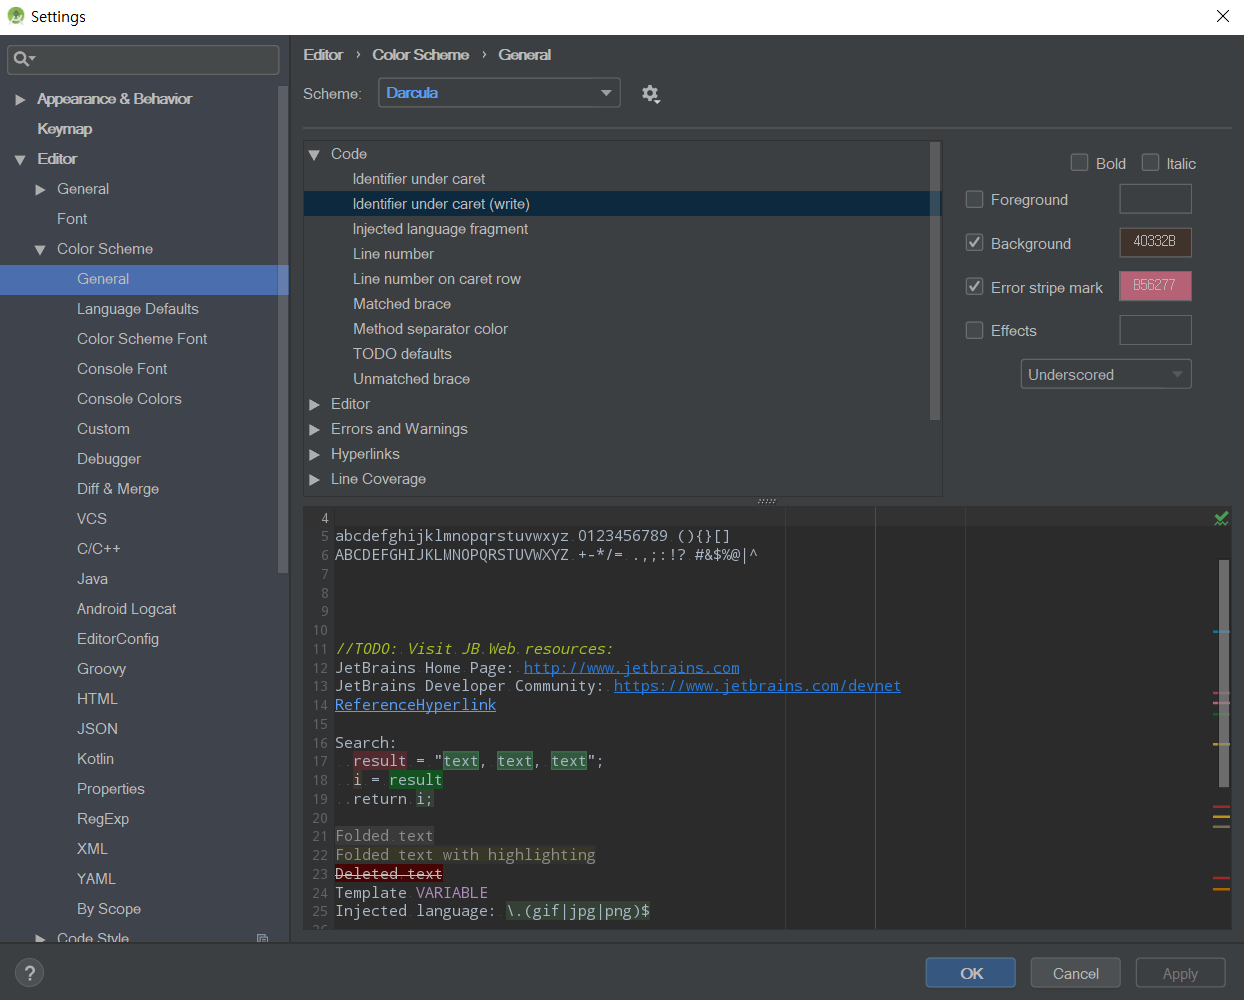Select Unmatched brace attribute
Screen dimensions: 1244x1000
coord(411,379)
